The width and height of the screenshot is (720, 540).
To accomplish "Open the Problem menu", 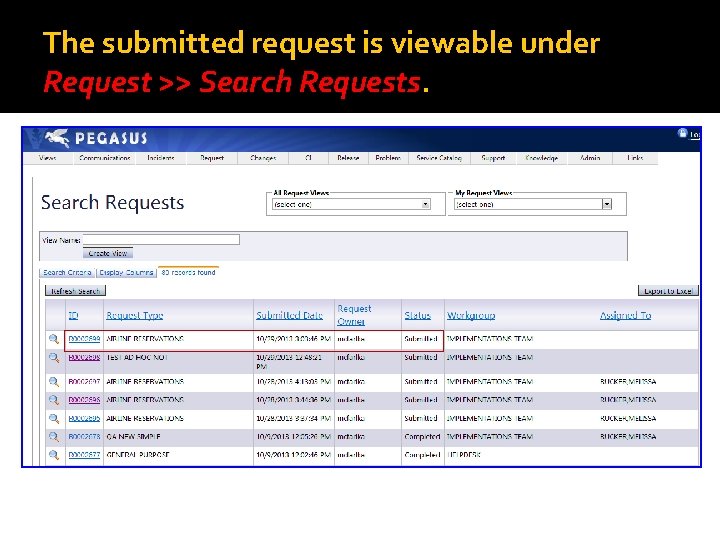I will point(388,158).
